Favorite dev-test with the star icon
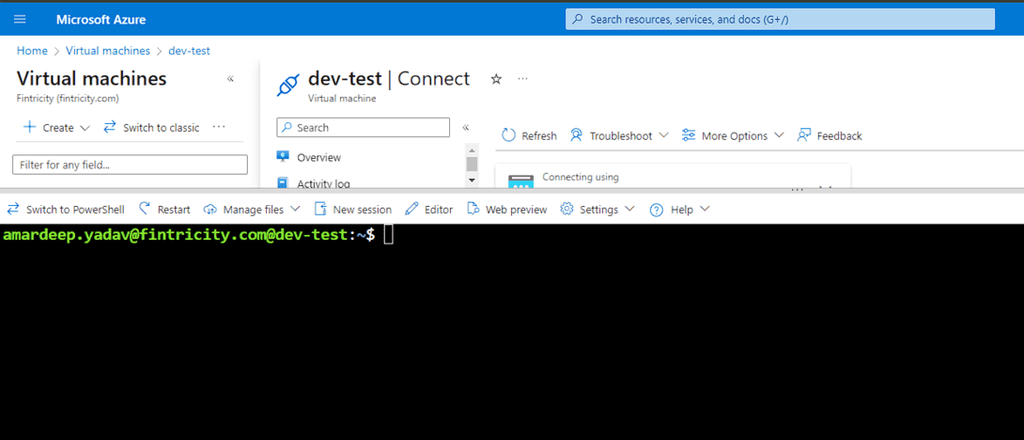Image resolution: width=1024 pixels, height=440 pixels. pos(496,79)
